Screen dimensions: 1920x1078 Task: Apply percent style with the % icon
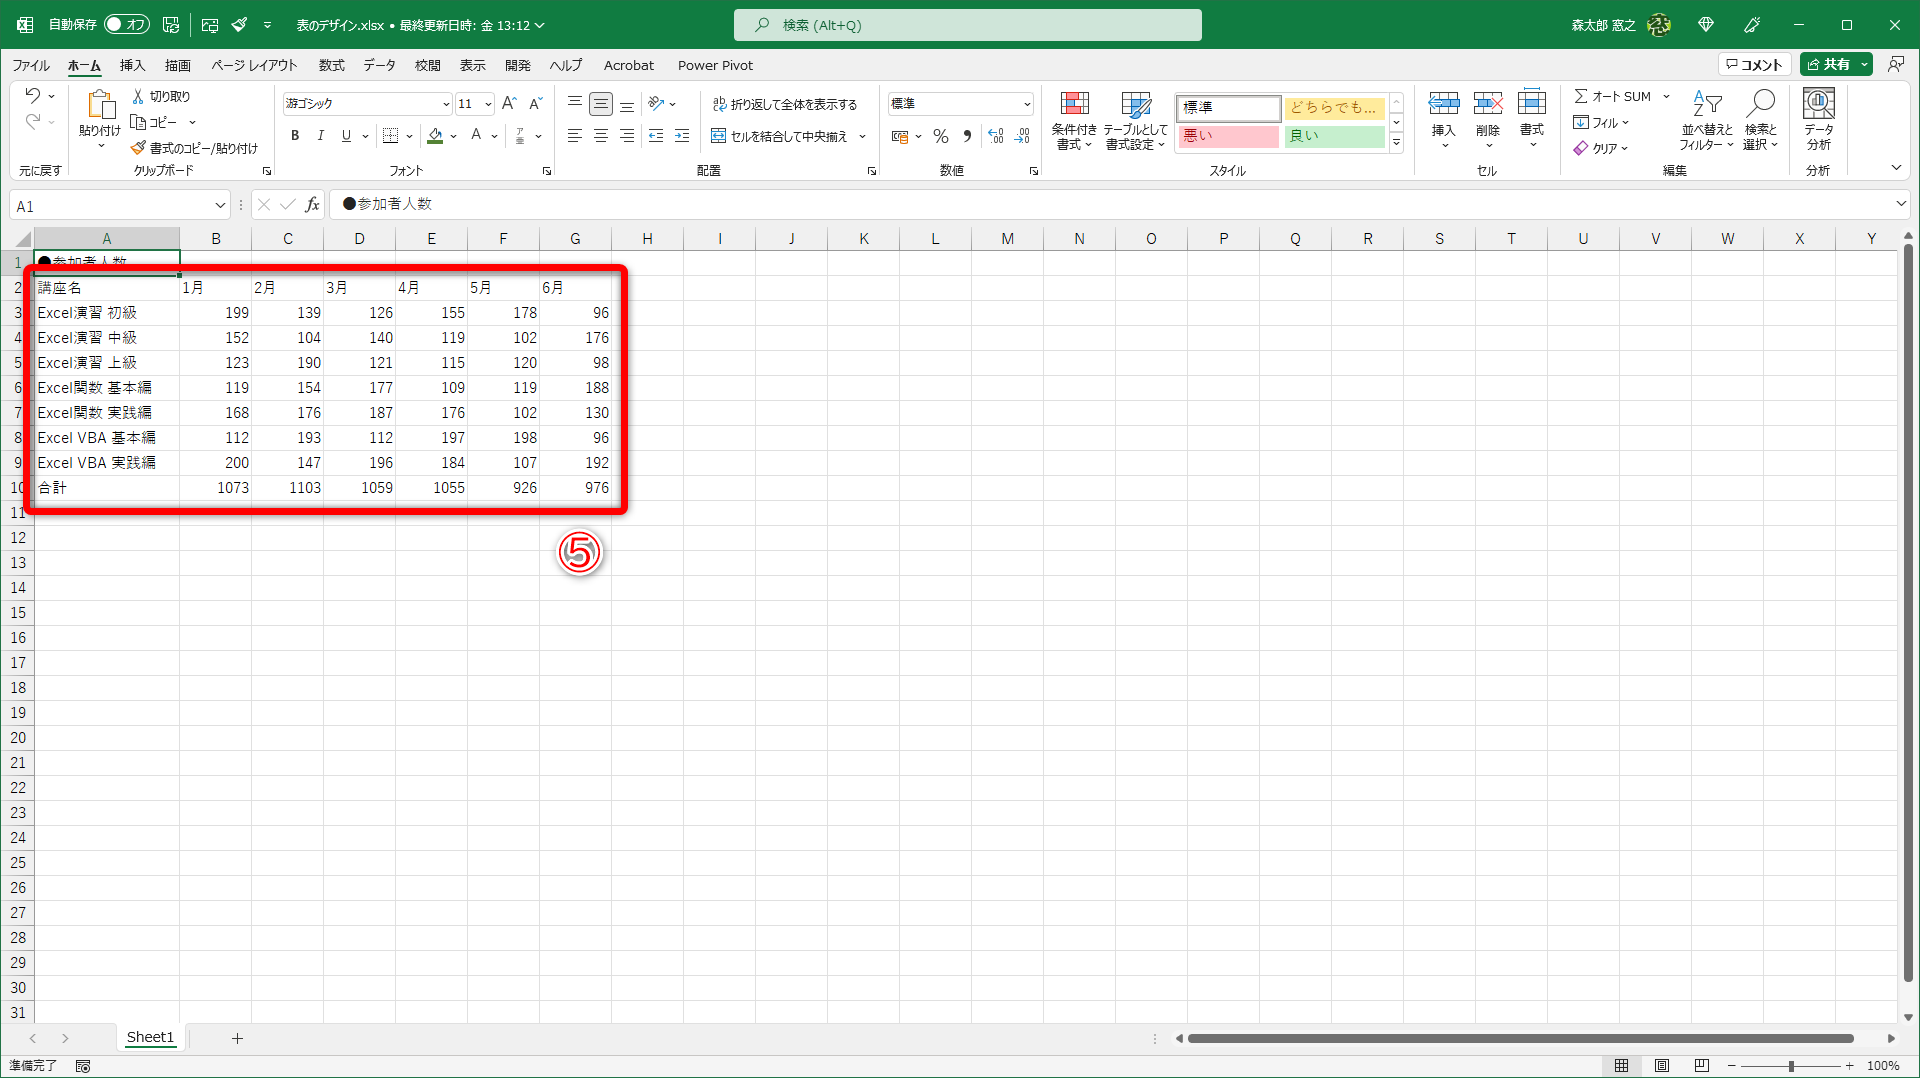tap(941, 136)
